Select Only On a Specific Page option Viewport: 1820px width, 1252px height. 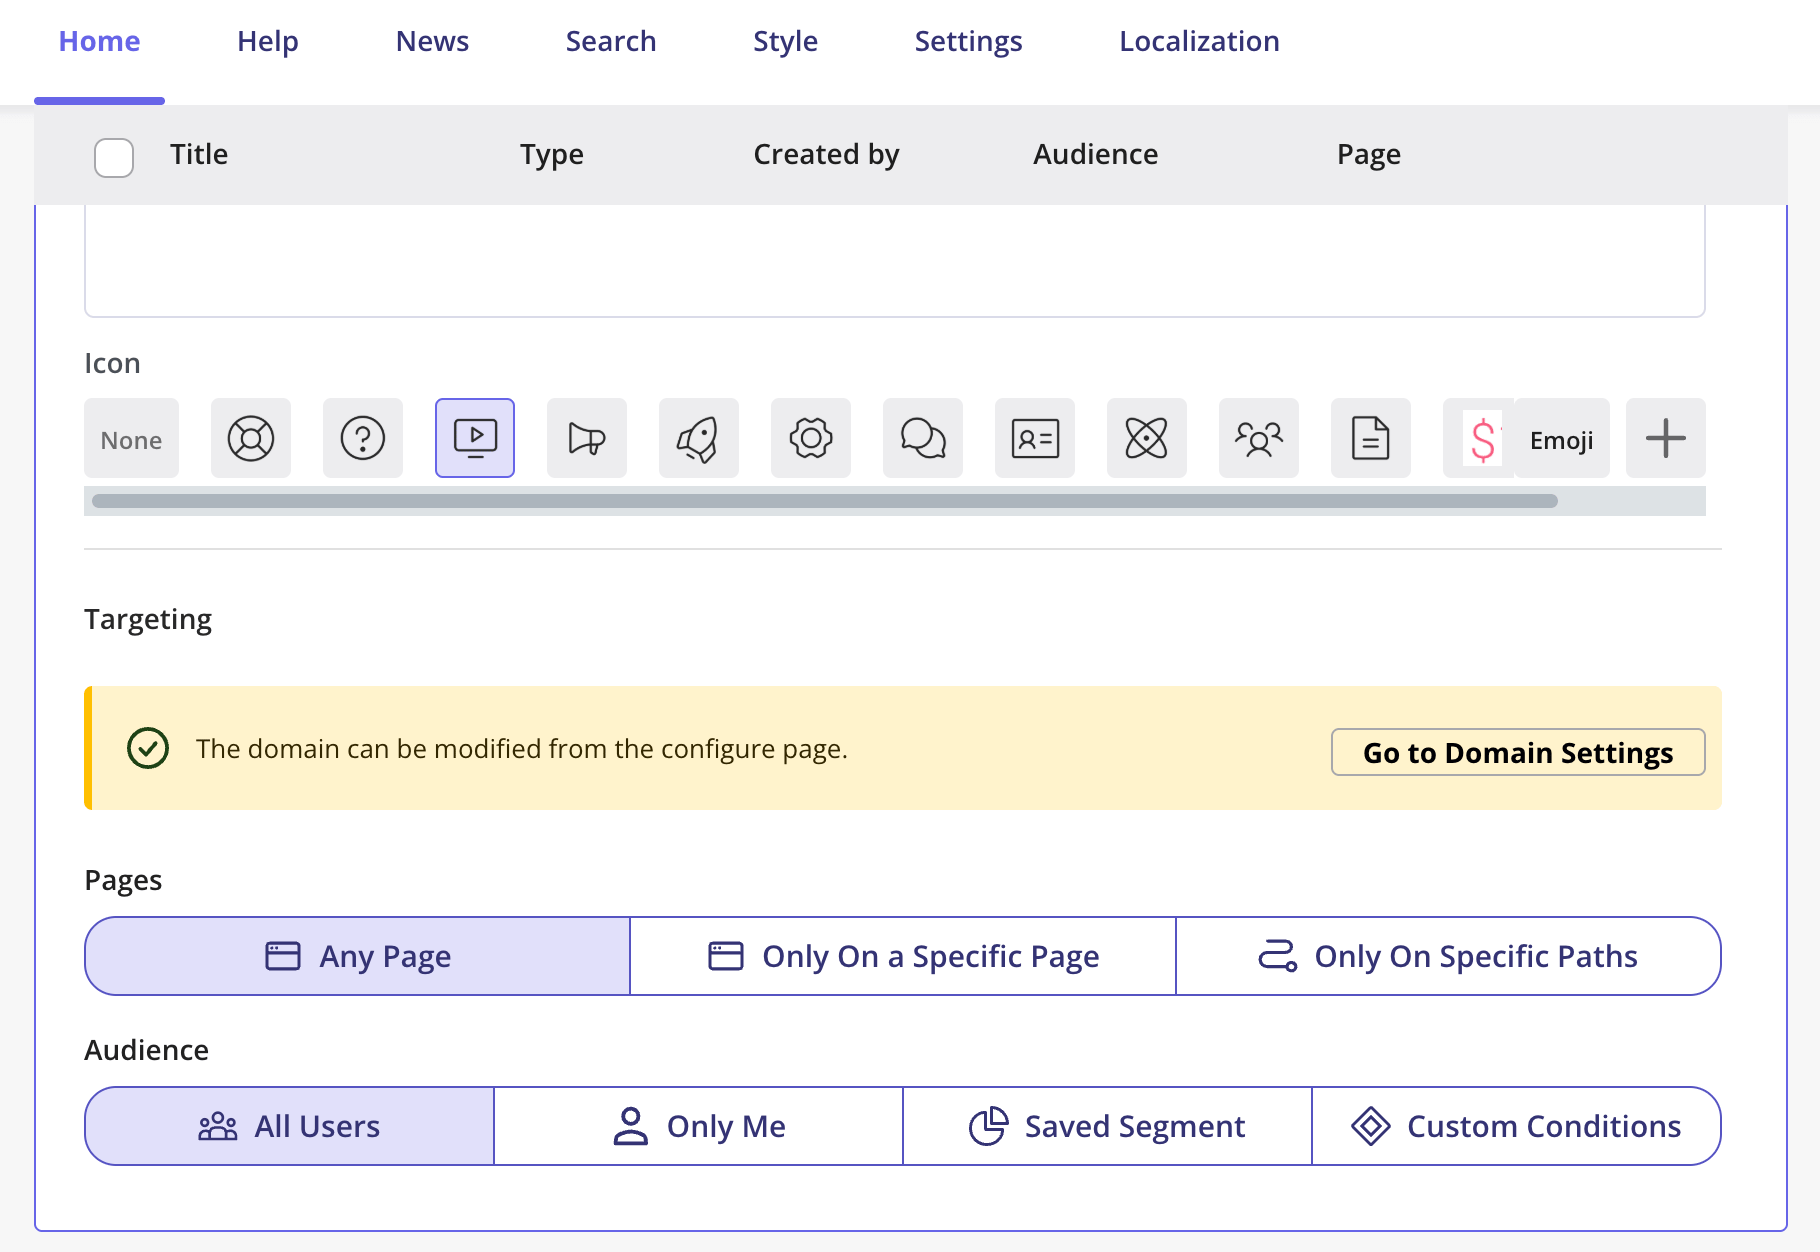pyautogui.click(x=903, y=956)
